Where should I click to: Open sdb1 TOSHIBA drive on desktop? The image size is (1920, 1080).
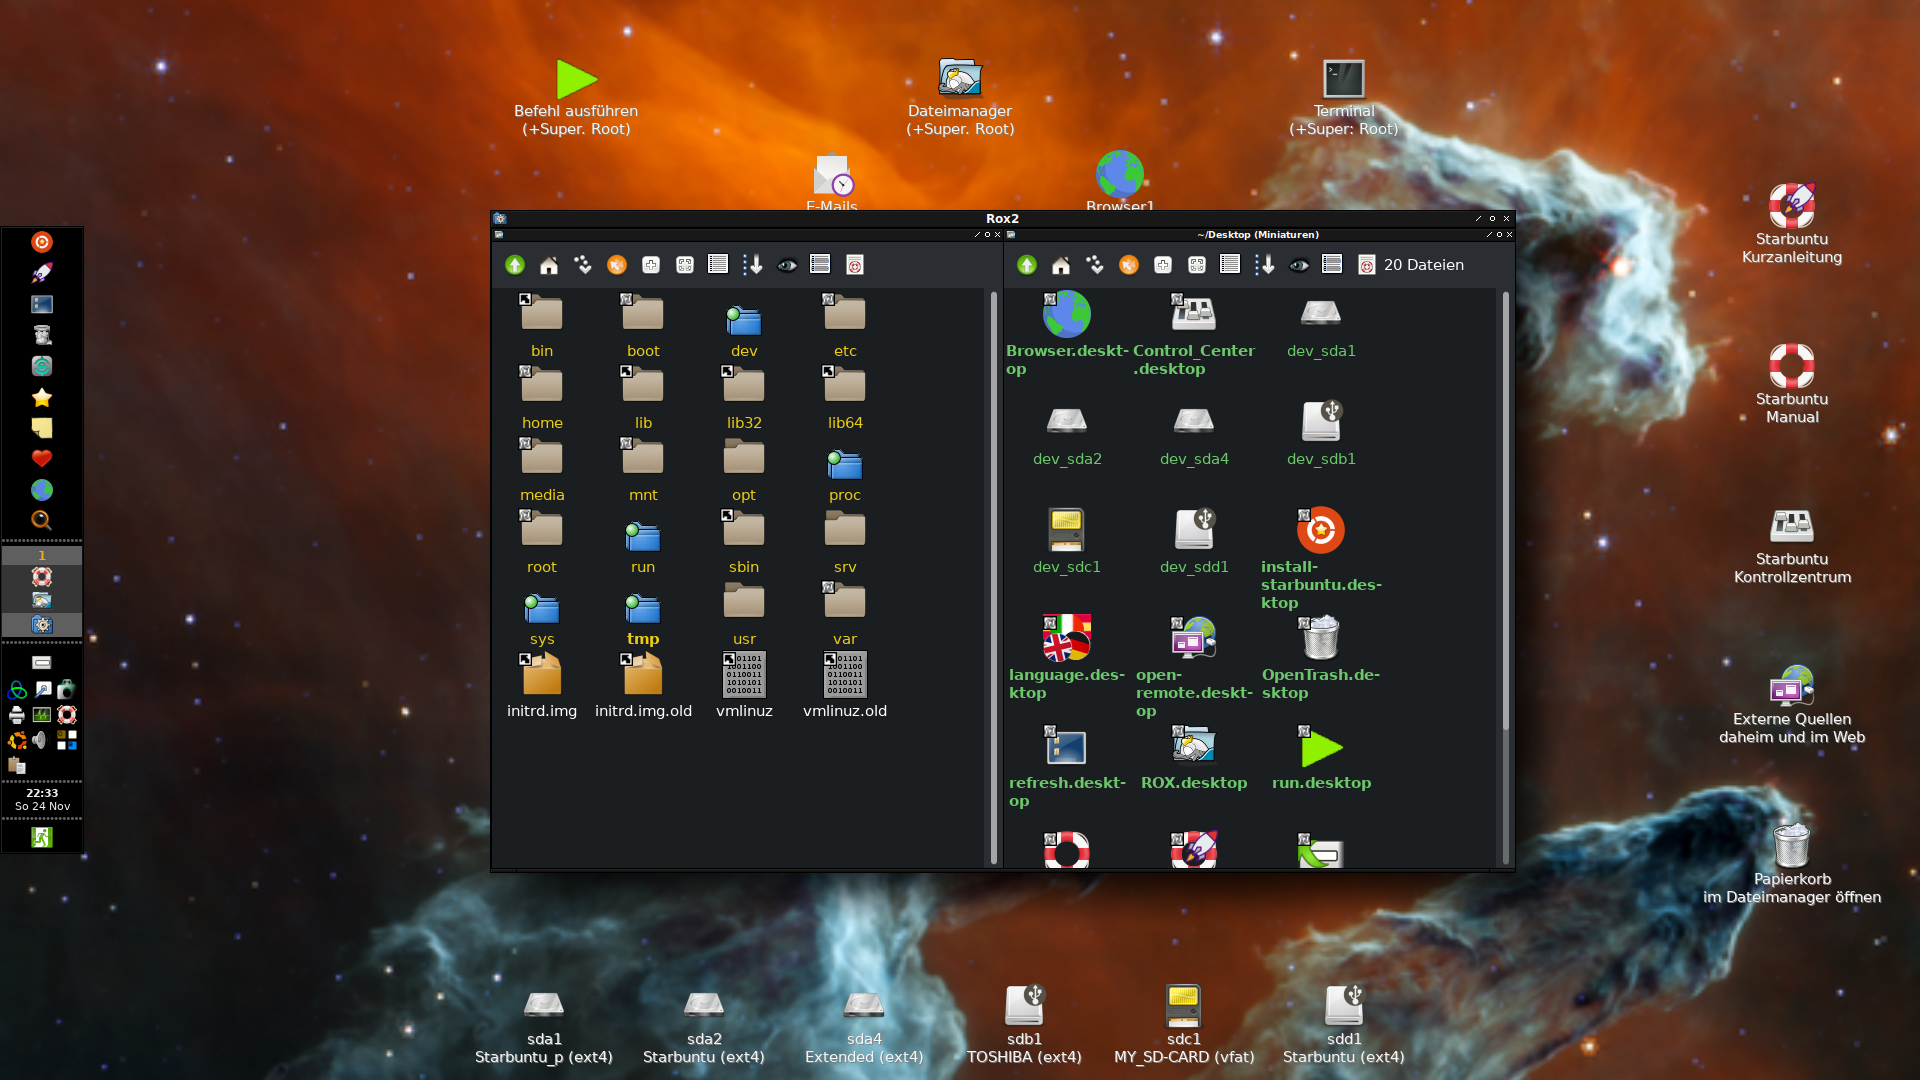point(1024,1025)
